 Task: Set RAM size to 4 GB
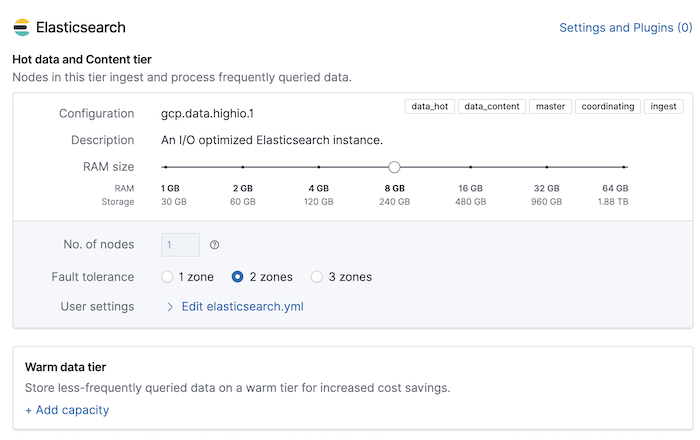[319, 167]
